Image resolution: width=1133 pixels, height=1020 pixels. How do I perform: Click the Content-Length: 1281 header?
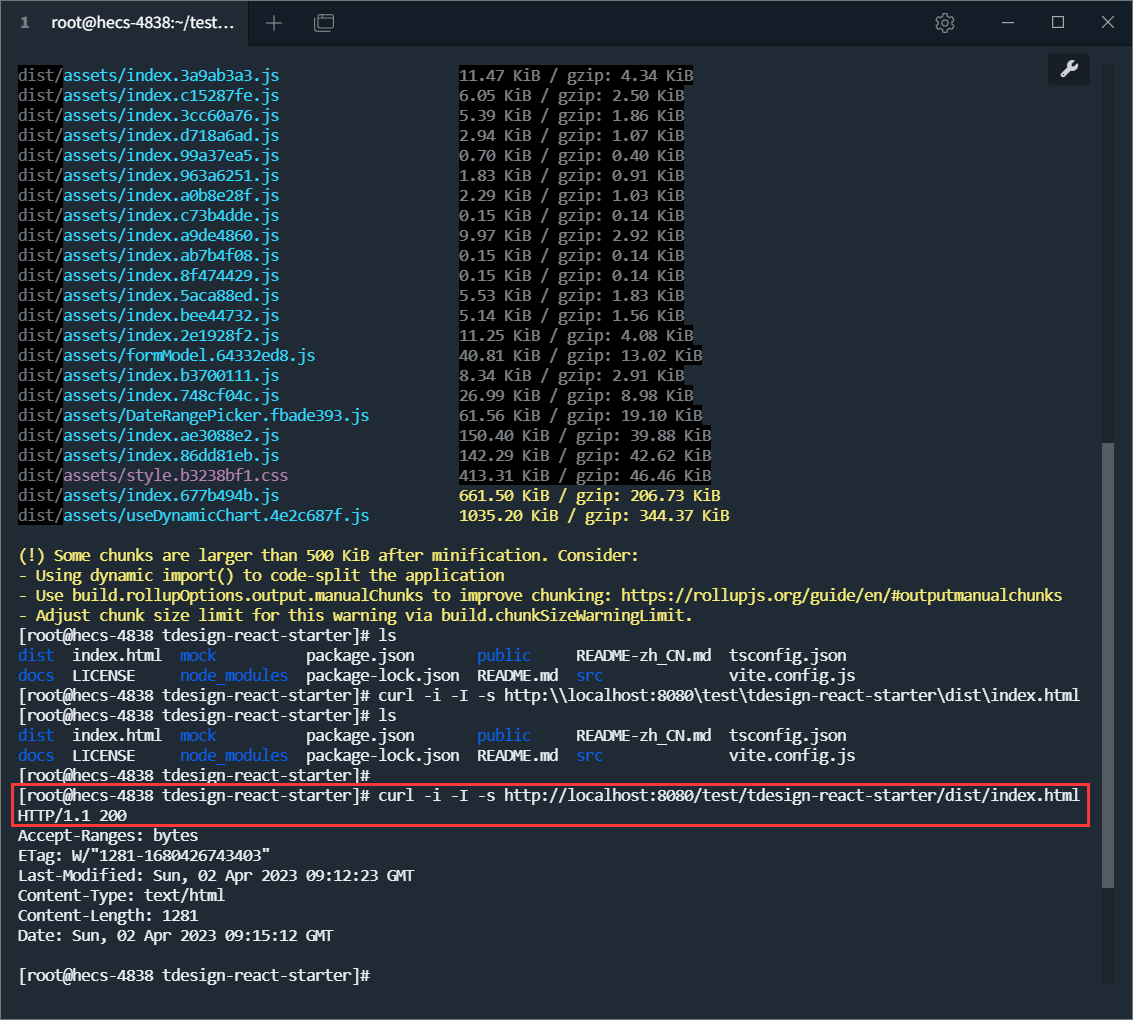[x=108, y=915]
